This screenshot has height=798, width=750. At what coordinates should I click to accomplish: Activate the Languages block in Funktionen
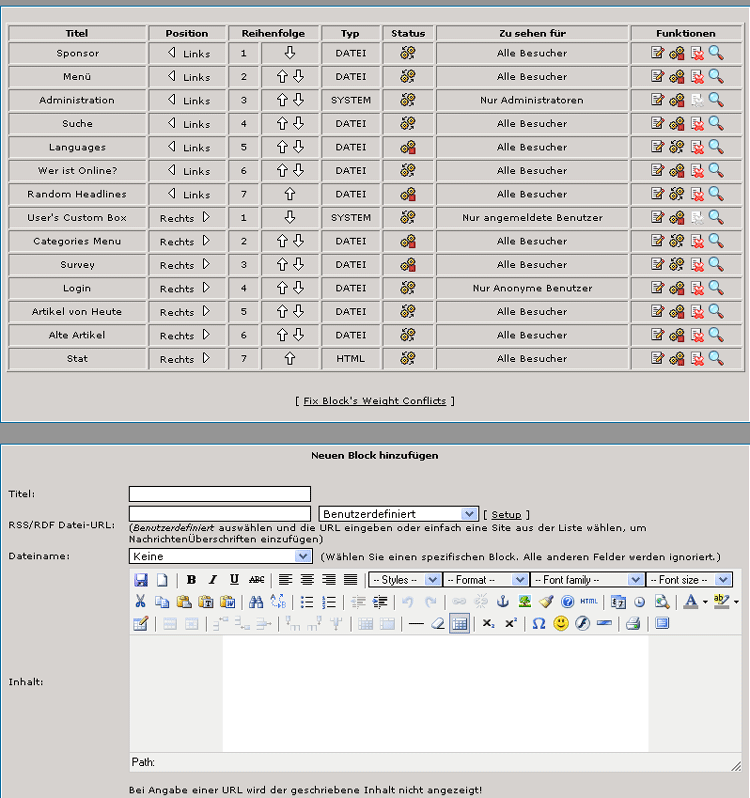[677, 147]
